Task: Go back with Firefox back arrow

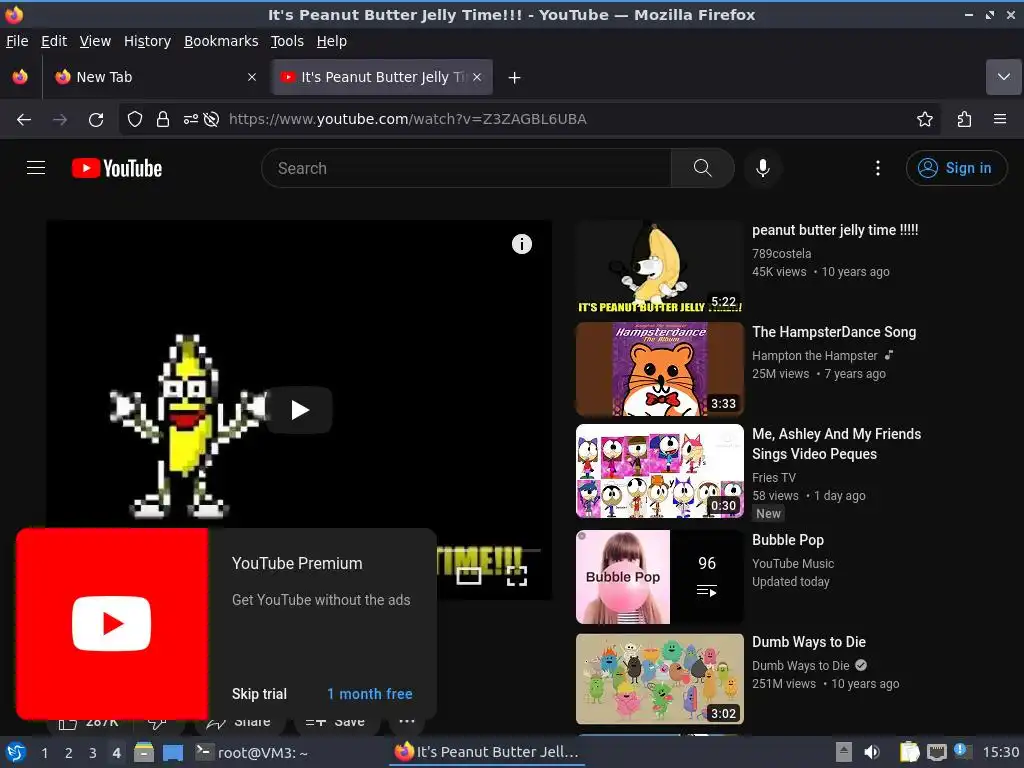Action: pos(24,120)
